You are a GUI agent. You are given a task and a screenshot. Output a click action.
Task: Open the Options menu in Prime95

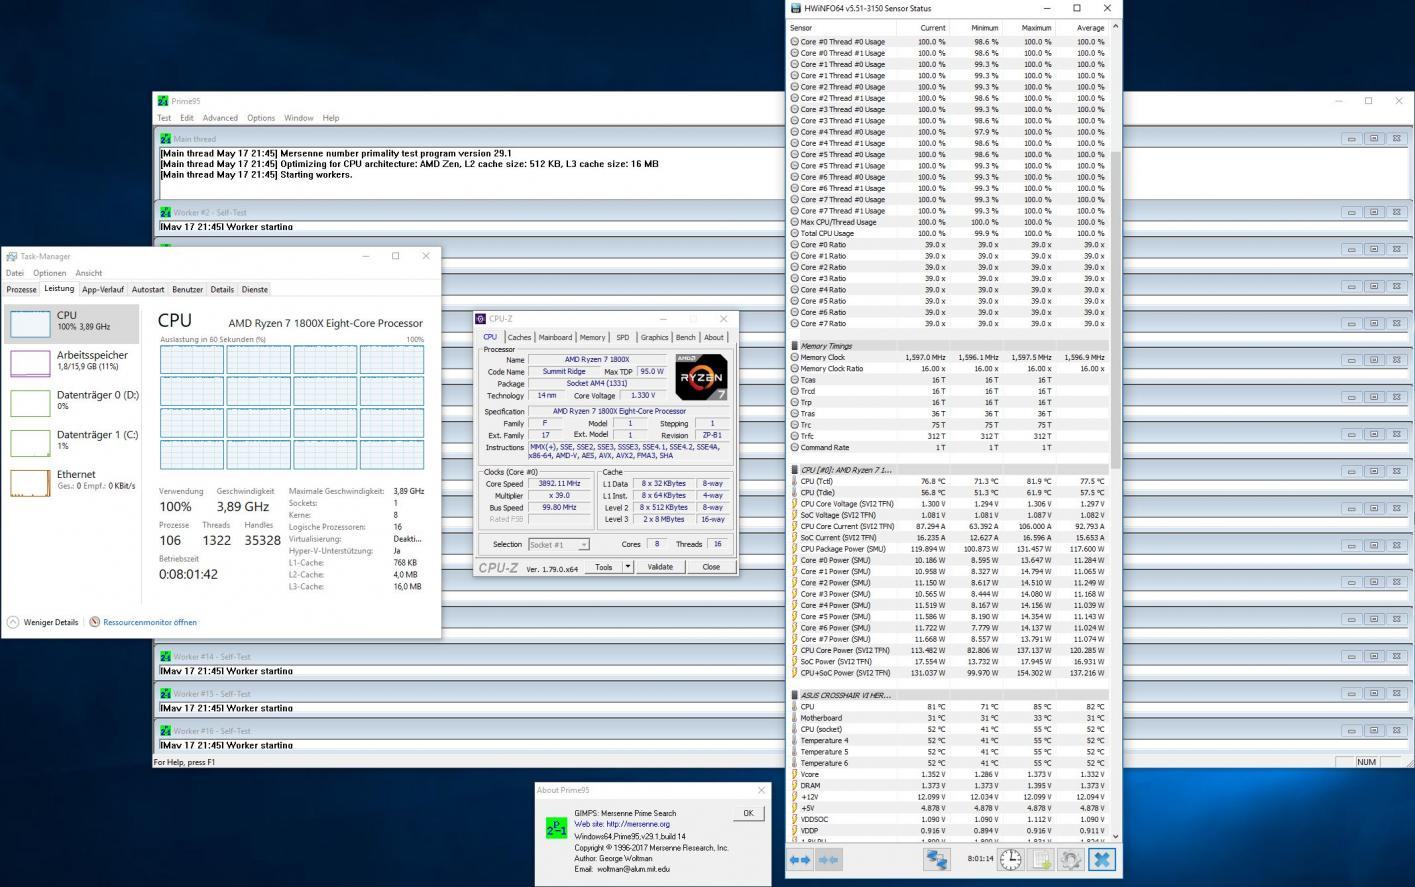(x=261, y=118)
